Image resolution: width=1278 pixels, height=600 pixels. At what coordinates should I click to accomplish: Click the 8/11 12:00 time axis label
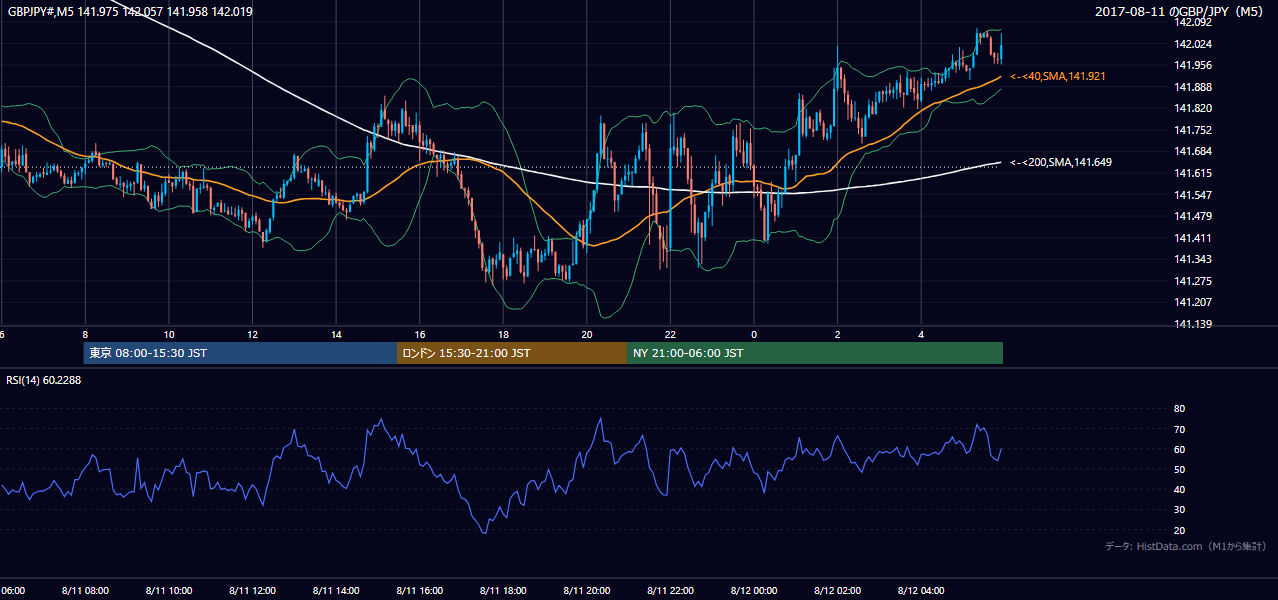coord(252,590)
